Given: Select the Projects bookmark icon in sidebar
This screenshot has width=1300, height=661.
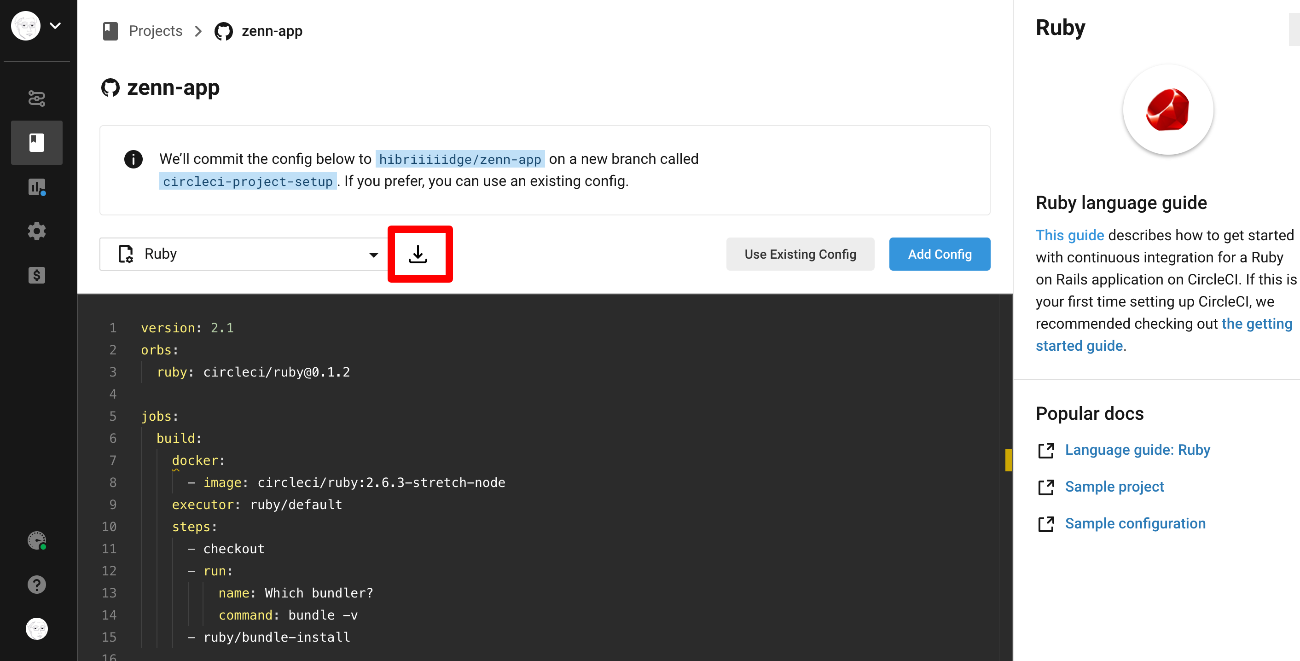Looking at the screenshot, I should coord(36,142).
